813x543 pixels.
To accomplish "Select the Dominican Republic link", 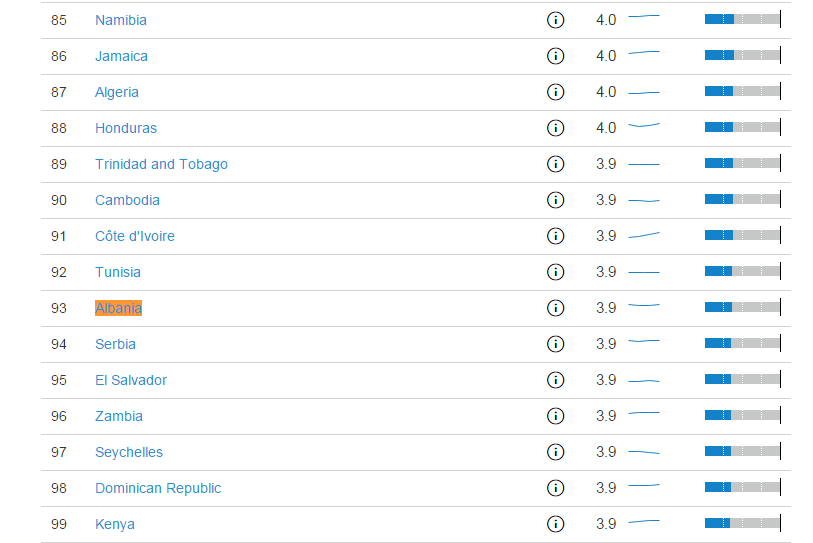I will (158, 489).
